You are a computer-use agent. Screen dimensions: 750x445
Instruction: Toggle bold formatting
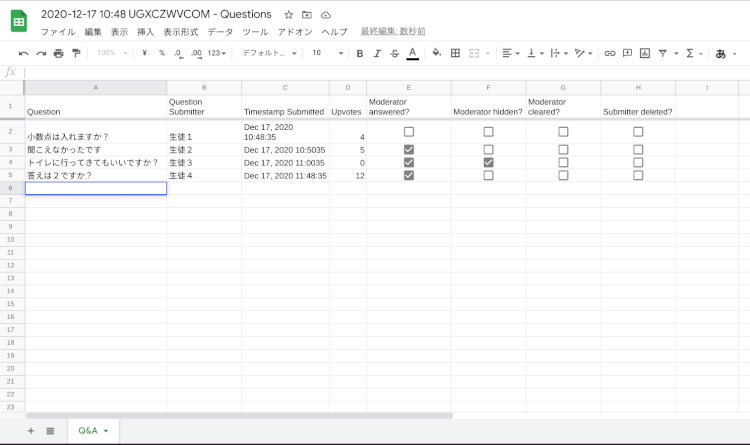[x=360, y=53]
